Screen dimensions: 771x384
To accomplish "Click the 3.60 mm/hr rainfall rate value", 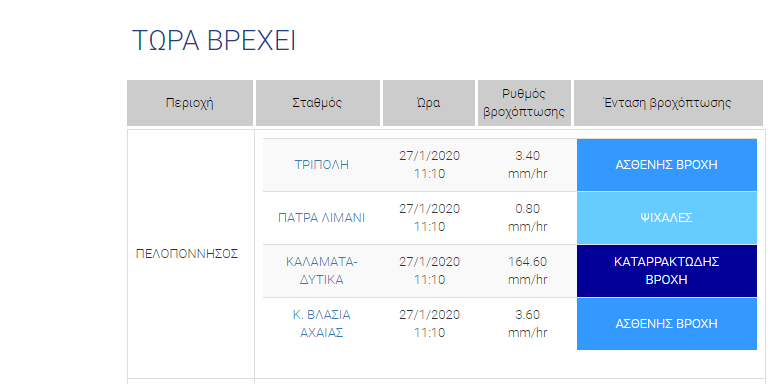I will coord(527,324).
